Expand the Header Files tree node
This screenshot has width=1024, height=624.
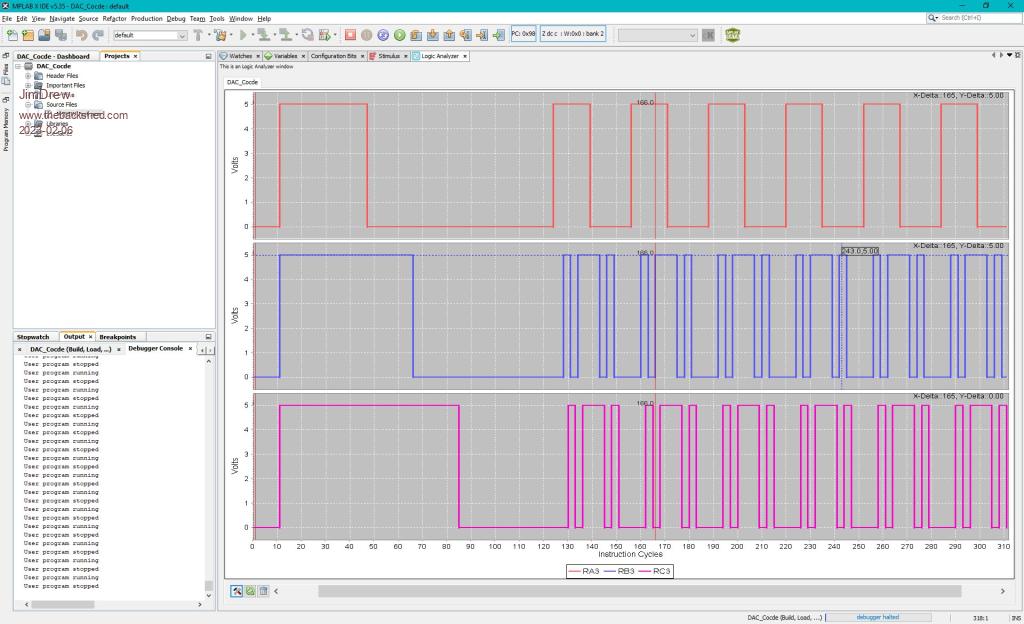pos(29,76)
